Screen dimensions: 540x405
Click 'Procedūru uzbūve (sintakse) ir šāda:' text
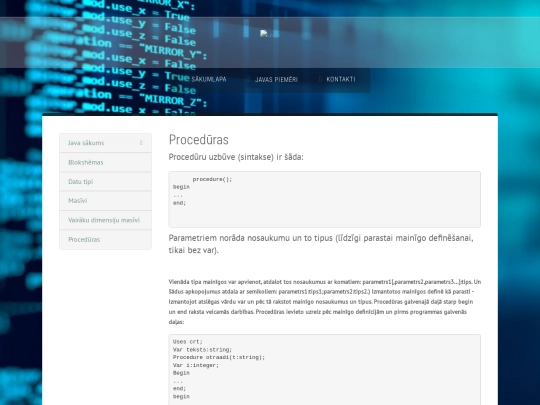pos(236,157)
